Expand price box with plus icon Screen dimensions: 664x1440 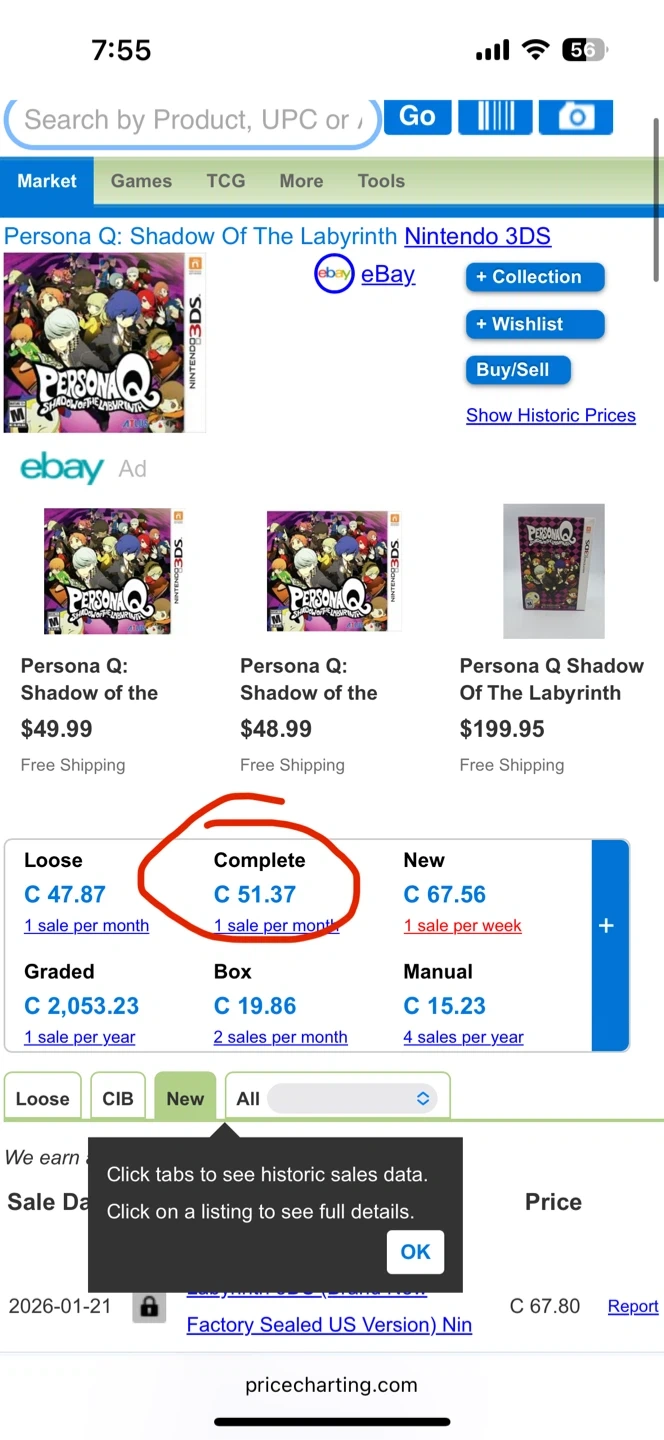click(606, 926)
